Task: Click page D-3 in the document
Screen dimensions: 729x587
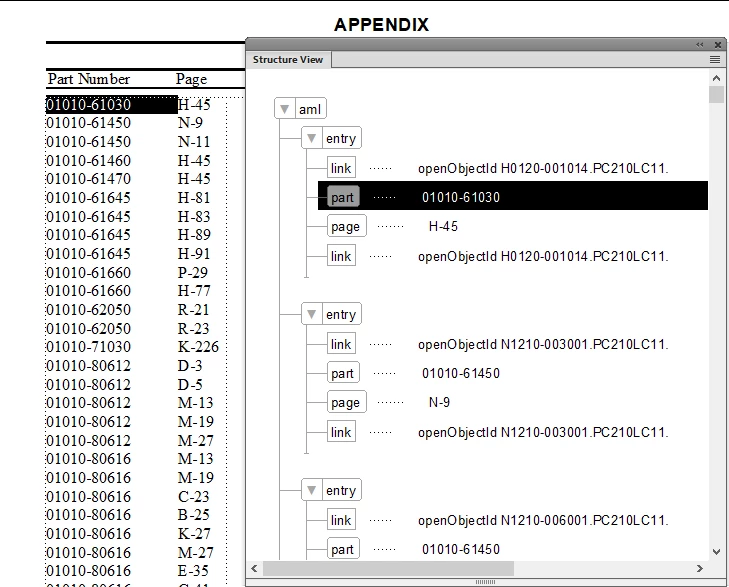Action: 190,366
